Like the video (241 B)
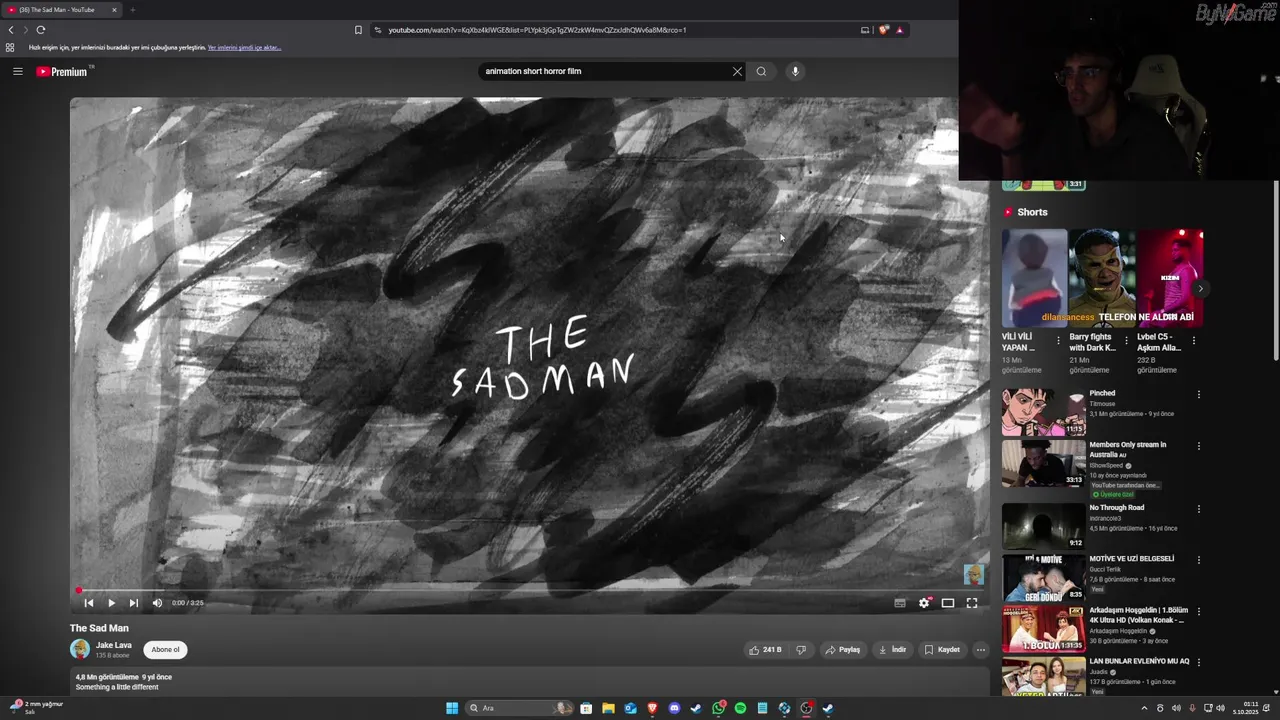 point(765,649)
